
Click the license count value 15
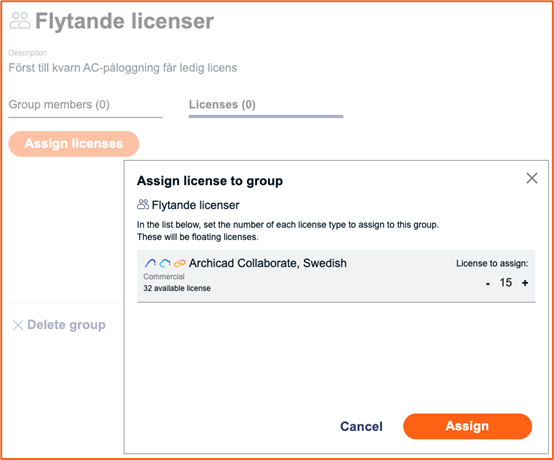pos(506,282)
